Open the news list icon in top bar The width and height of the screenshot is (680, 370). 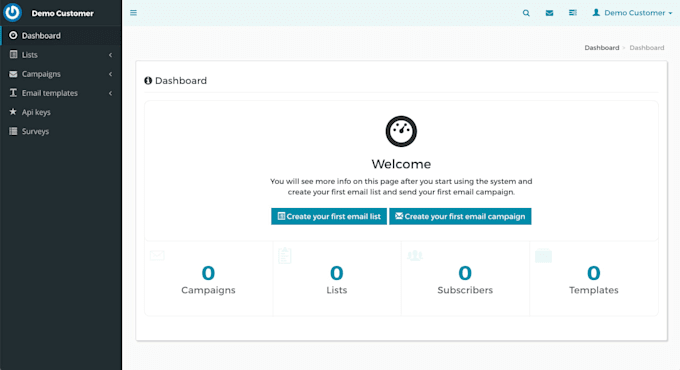coord(573,13)
